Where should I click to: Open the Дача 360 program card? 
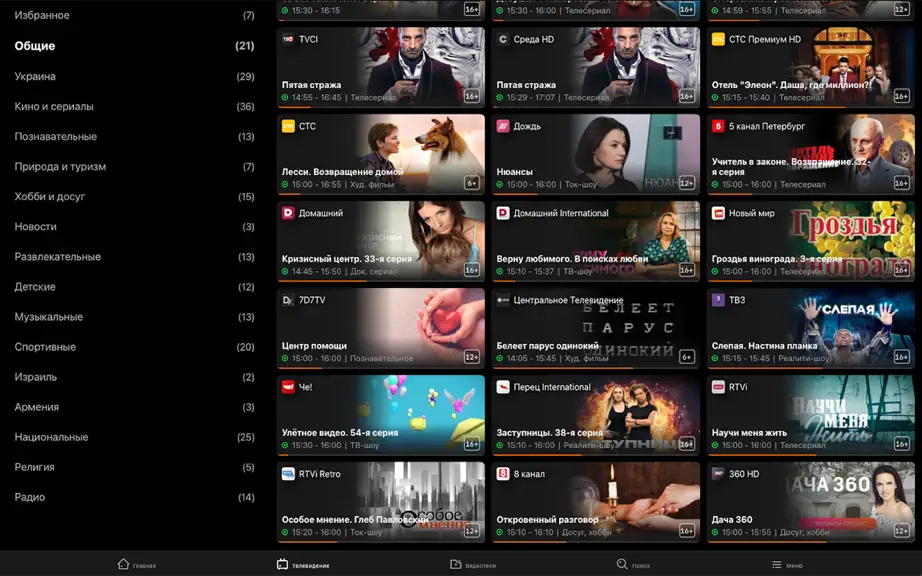click(811, 503)
